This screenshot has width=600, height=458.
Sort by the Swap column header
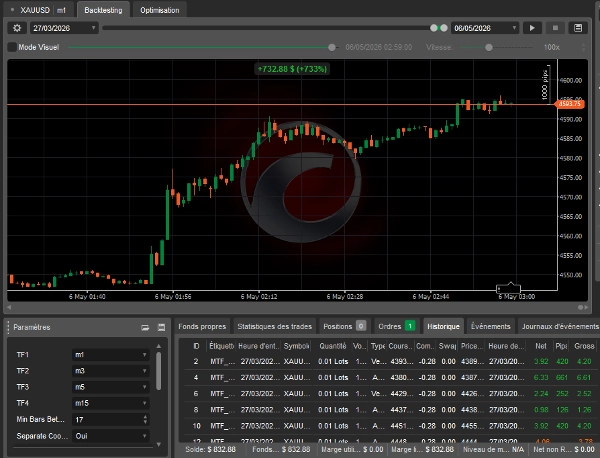[447, 346]
